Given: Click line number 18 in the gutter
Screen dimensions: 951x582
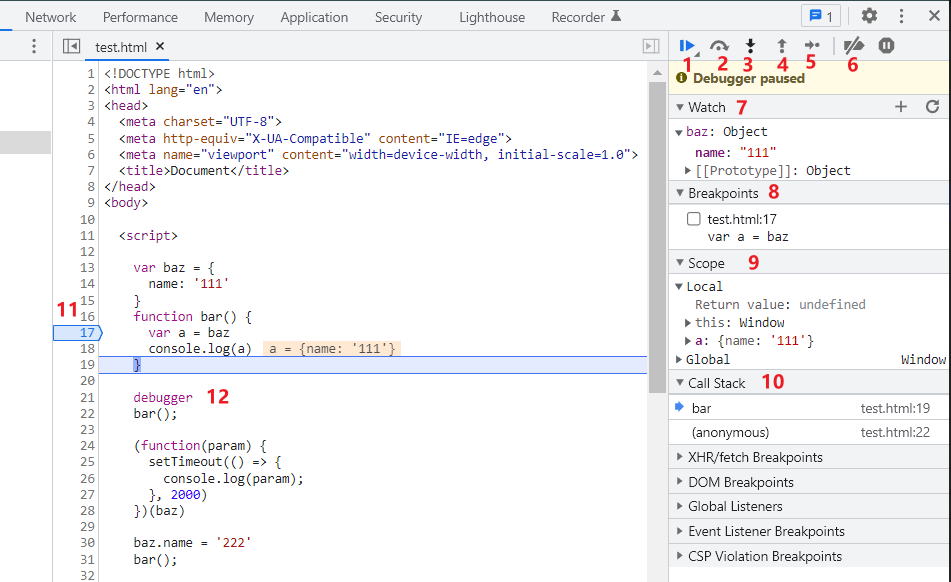Looking at the screenshot, I should [x=87, y=349].
